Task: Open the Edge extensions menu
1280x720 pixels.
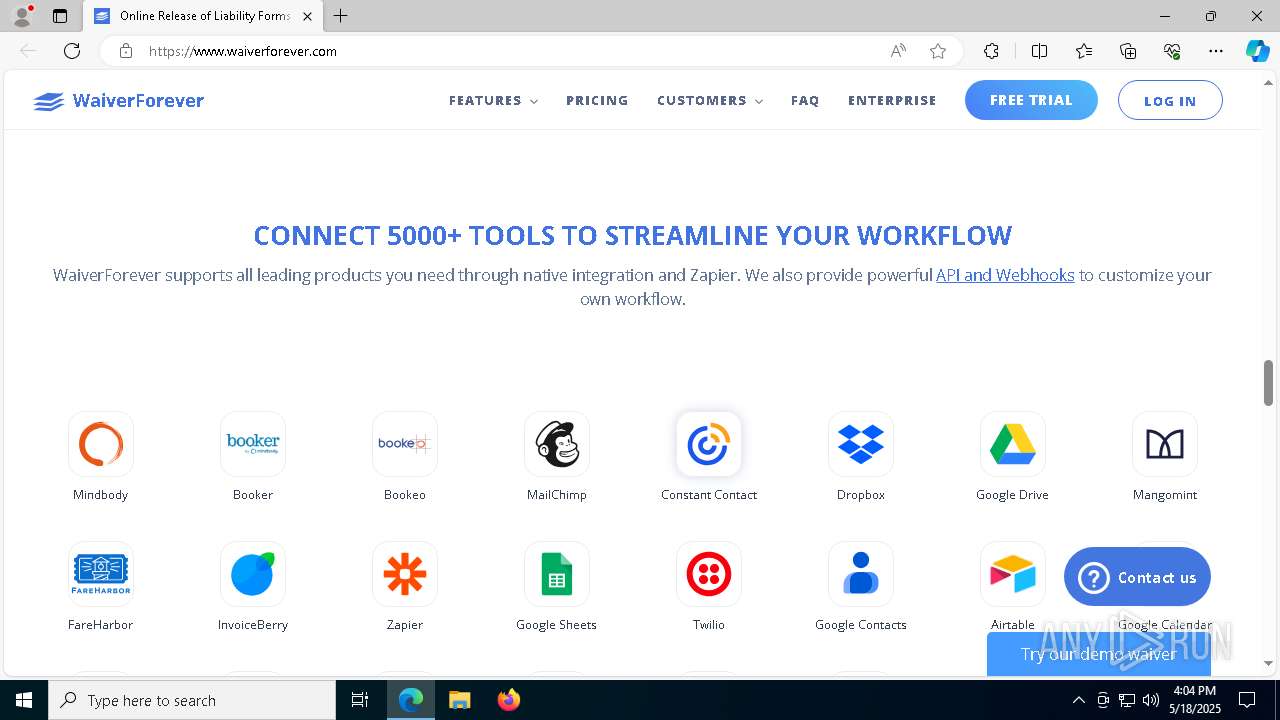Action: pyautogui.click(x=991, y=51)
